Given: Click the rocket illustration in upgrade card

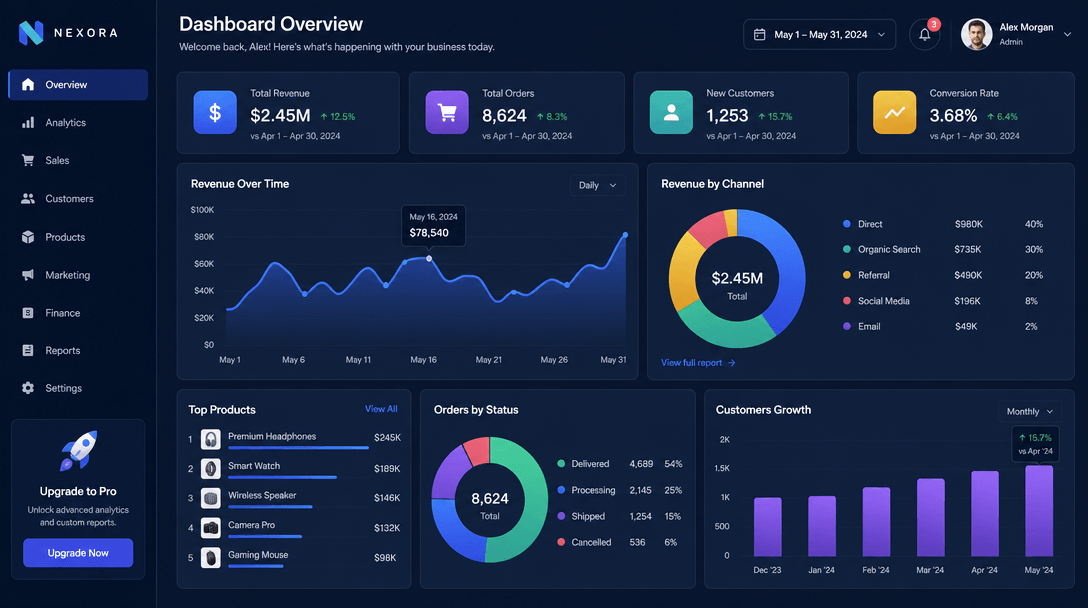Looking at the screenshot, I should tap(78, 450).
